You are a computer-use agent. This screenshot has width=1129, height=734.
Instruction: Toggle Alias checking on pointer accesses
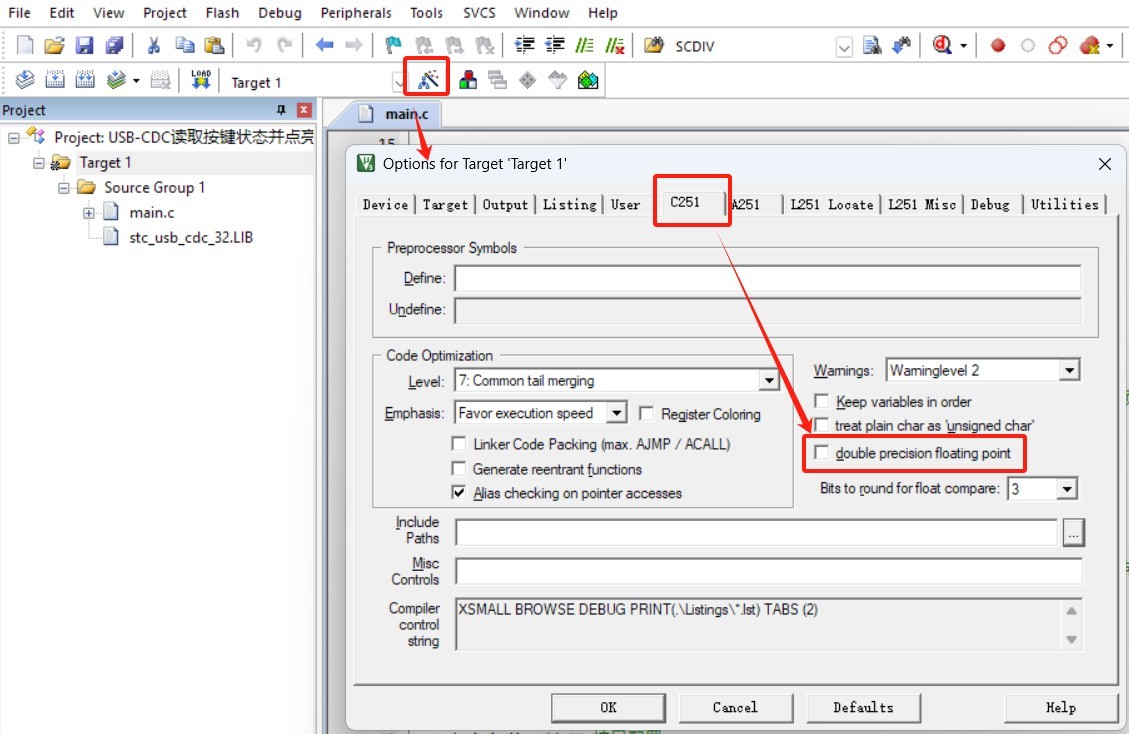click(x=459, y=493)
